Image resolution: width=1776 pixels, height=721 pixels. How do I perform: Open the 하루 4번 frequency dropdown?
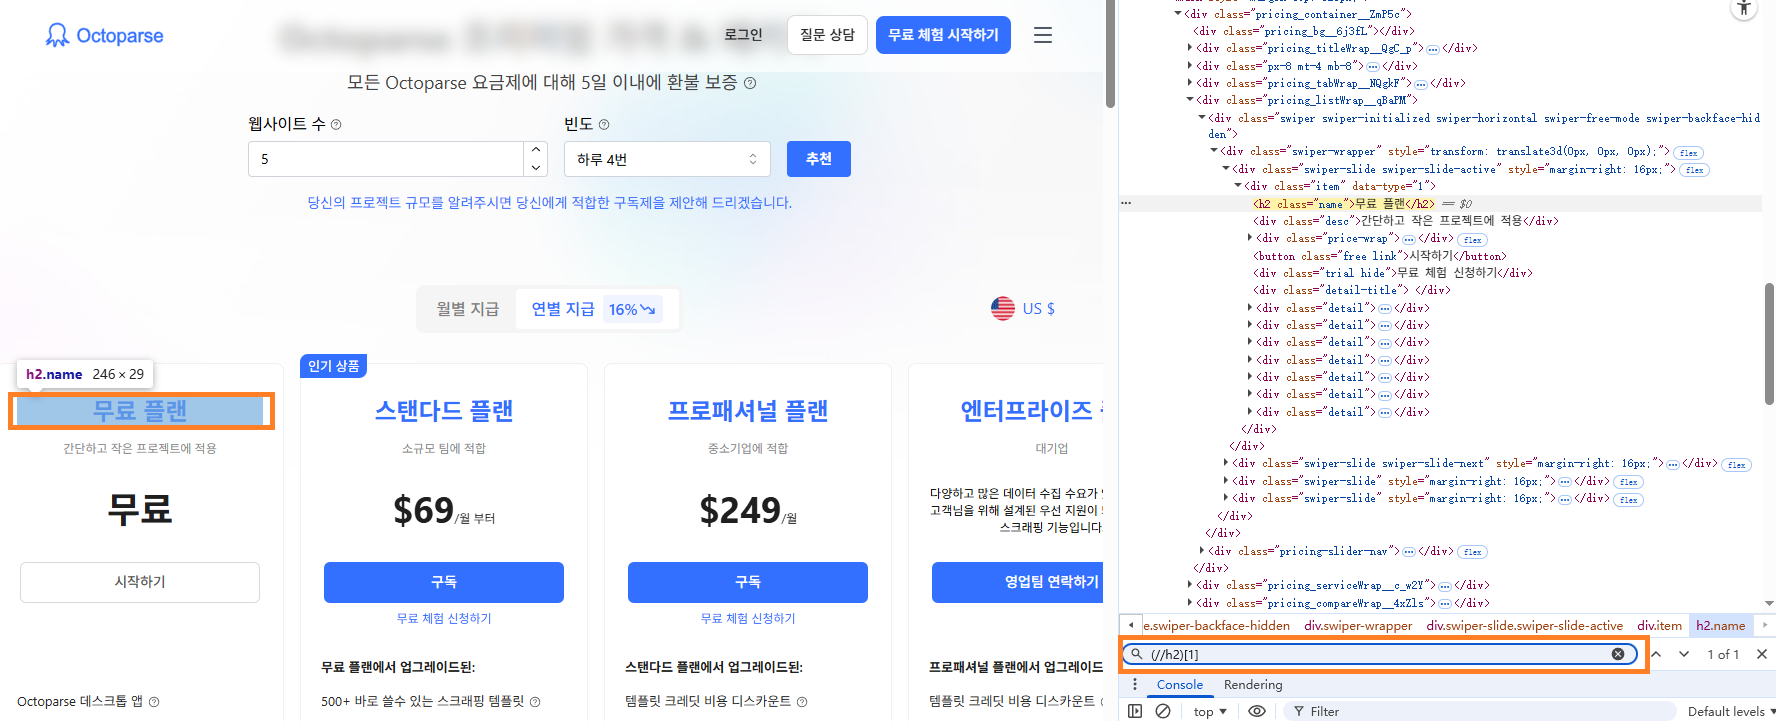[x=667, y=159]
